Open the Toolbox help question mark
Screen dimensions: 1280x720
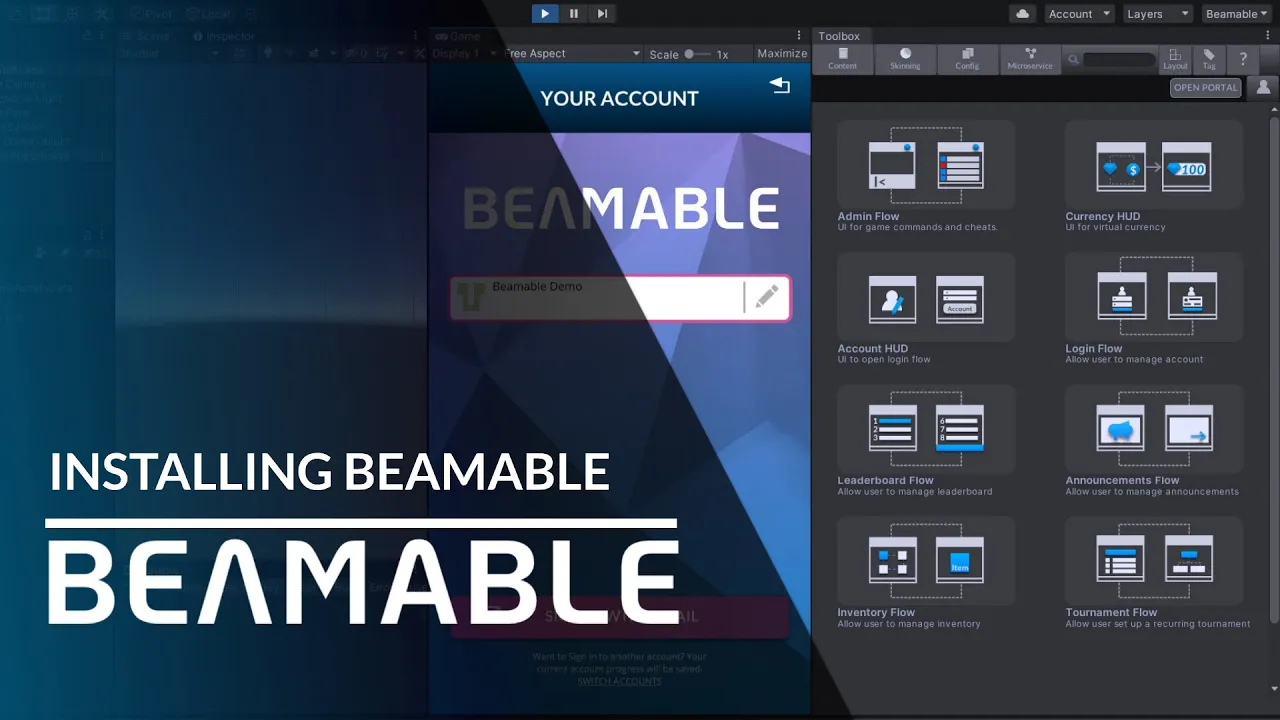click(x=1243, y=59)
